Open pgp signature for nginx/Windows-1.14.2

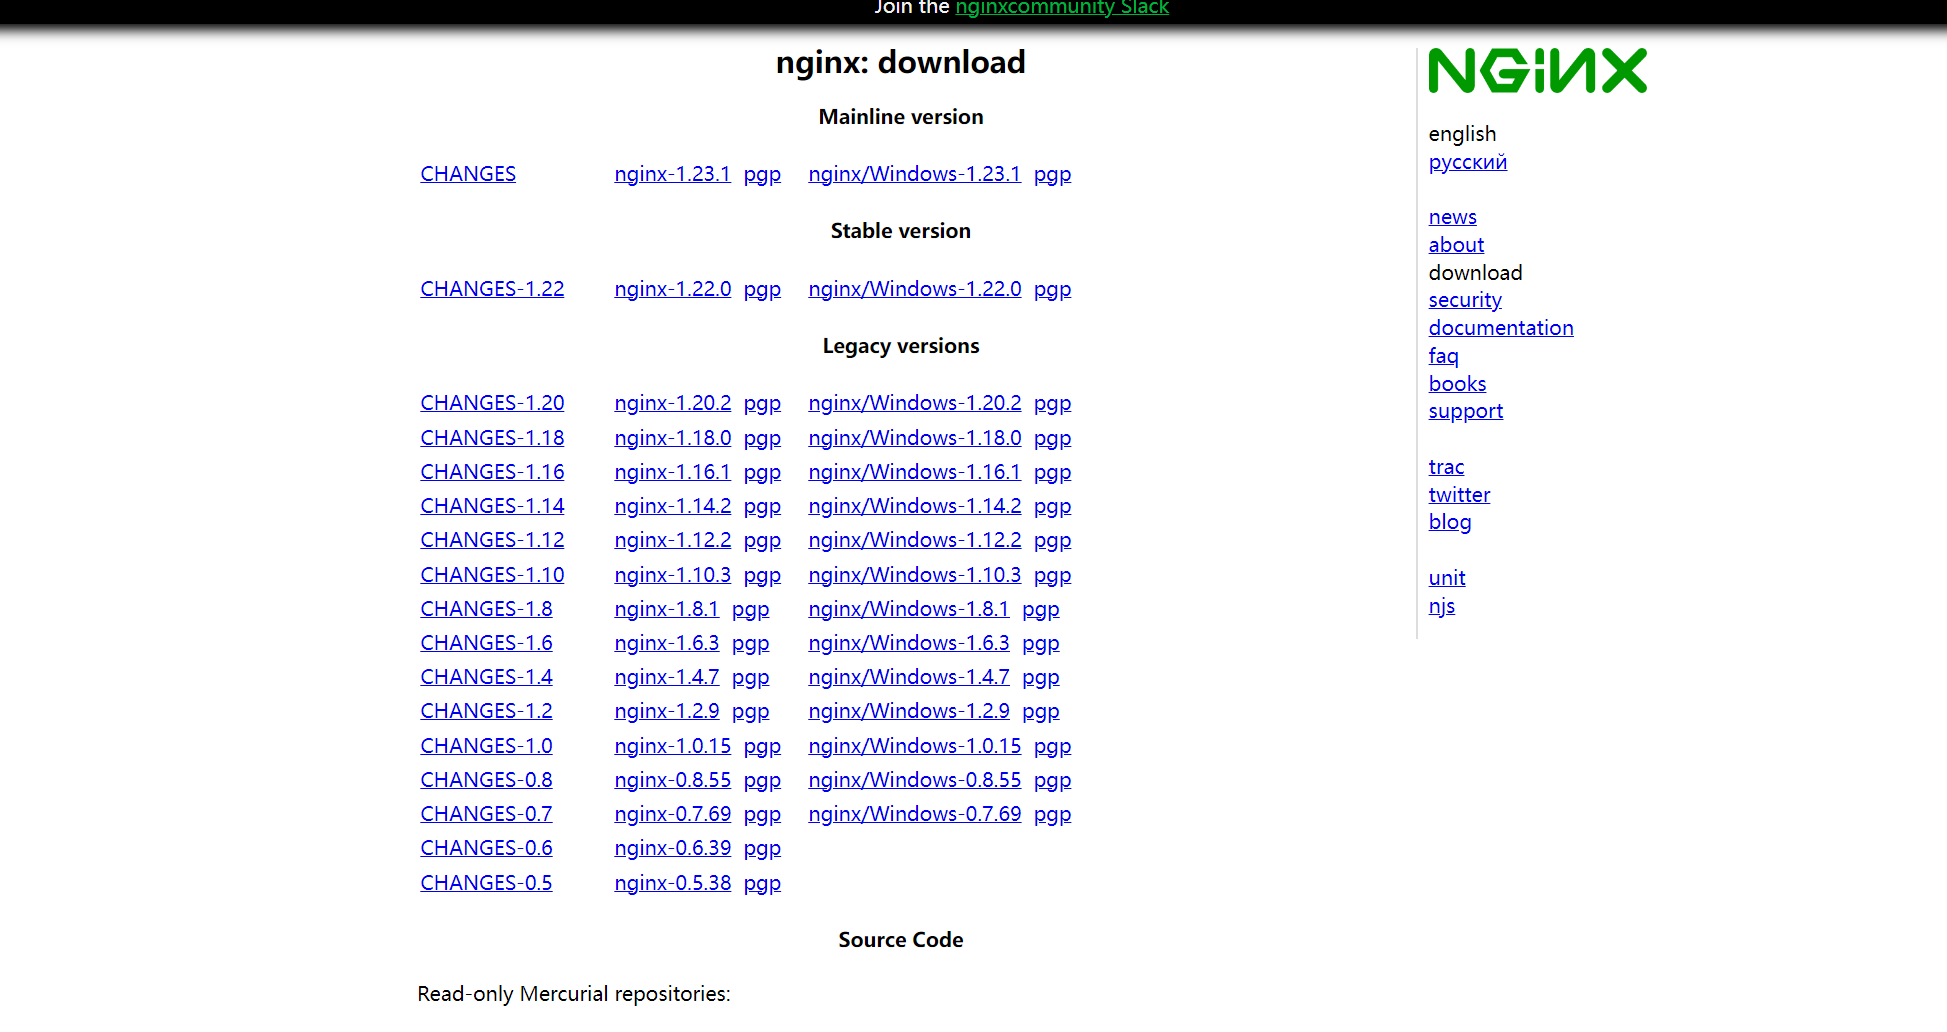(1052, 507)
